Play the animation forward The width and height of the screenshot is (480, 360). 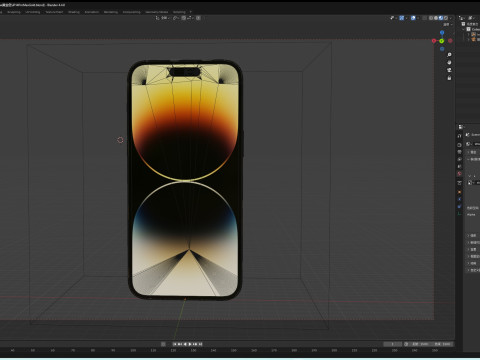pos(190,344)
